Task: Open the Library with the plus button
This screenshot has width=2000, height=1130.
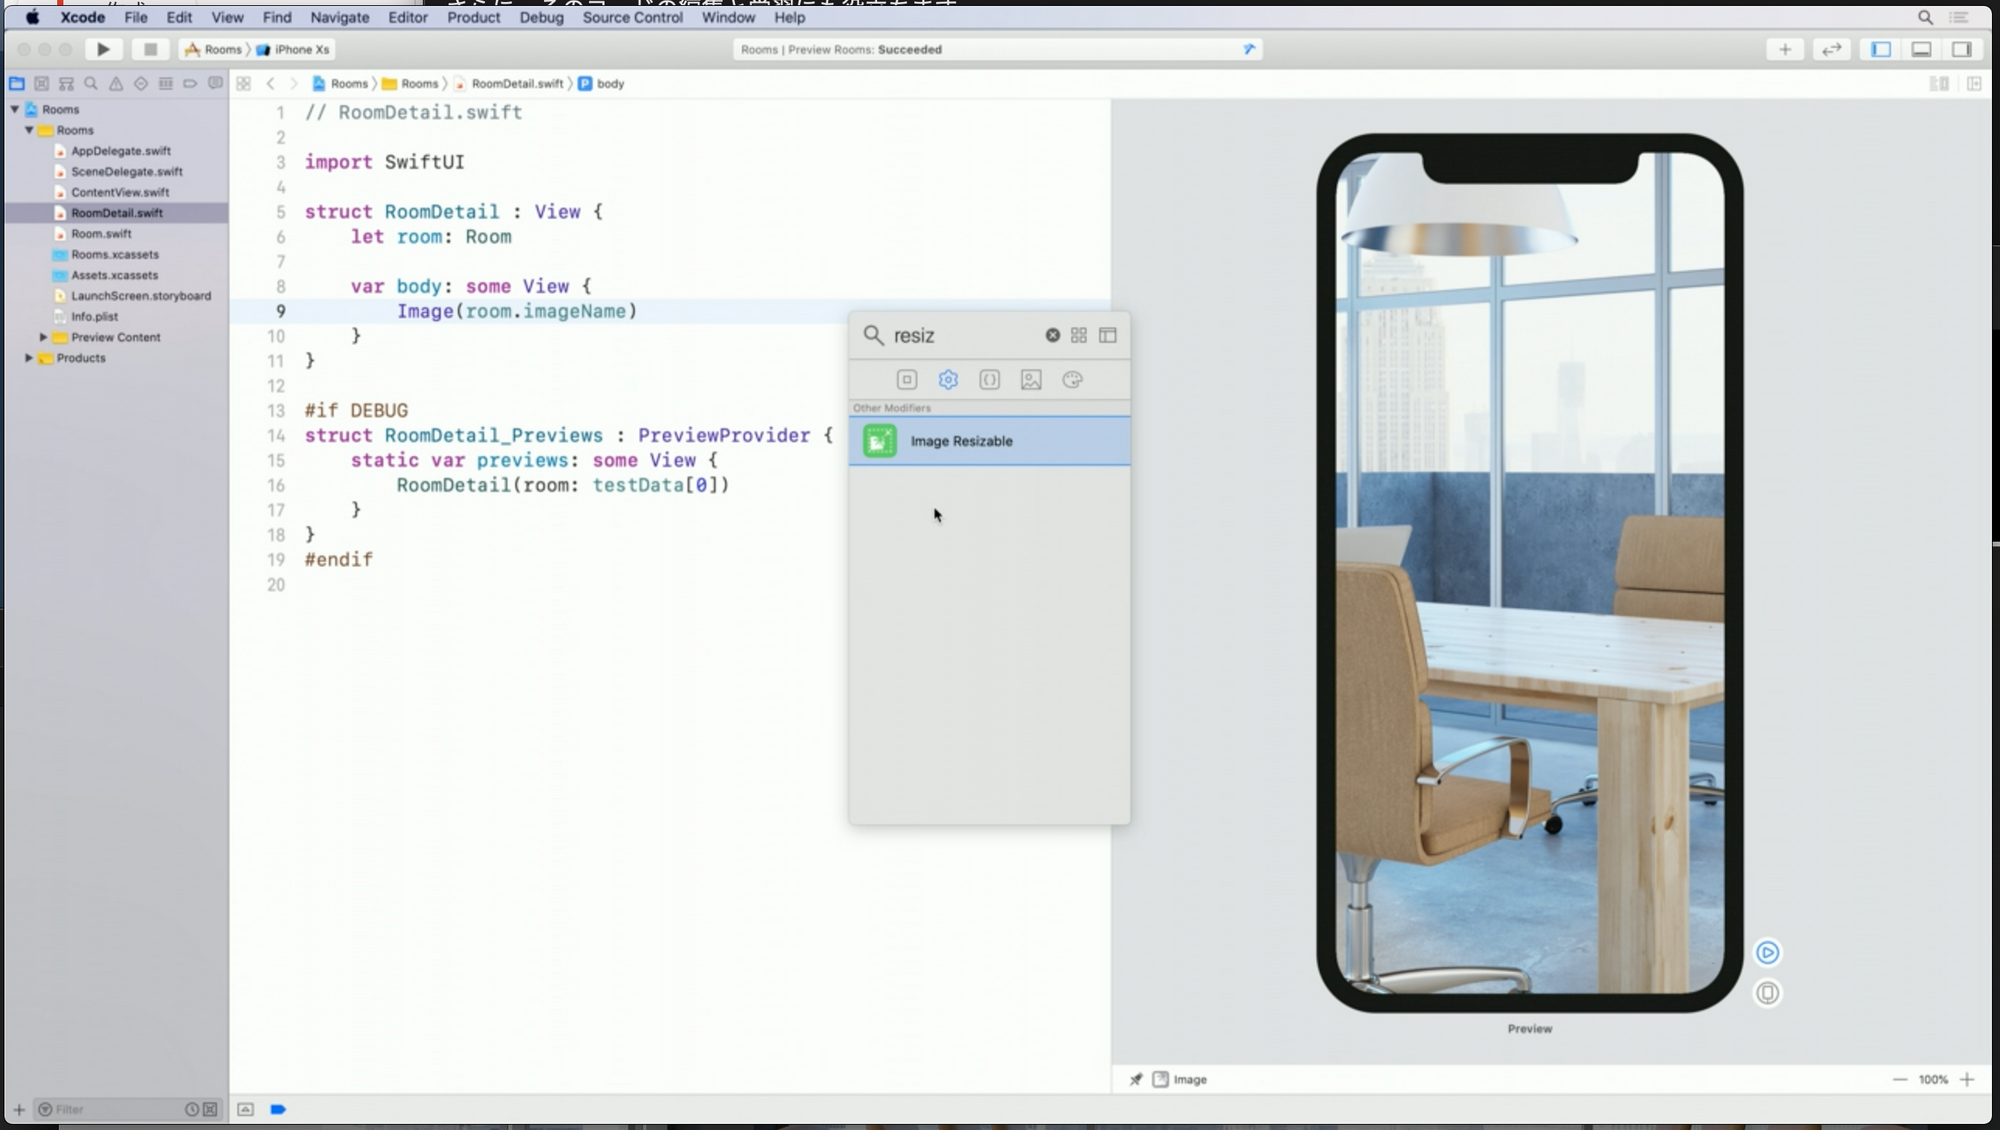Action: tap(1785, 49)
